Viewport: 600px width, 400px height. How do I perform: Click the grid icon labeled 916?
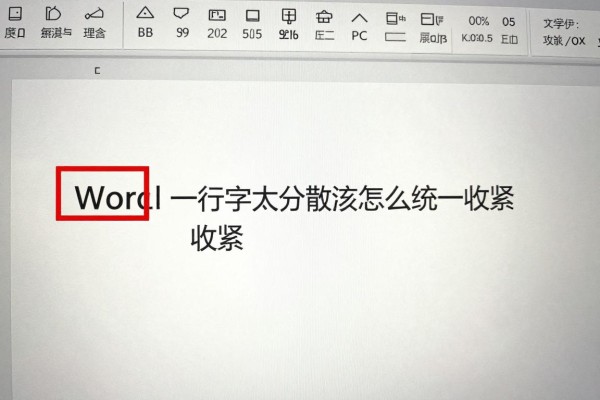pos(289,16)
